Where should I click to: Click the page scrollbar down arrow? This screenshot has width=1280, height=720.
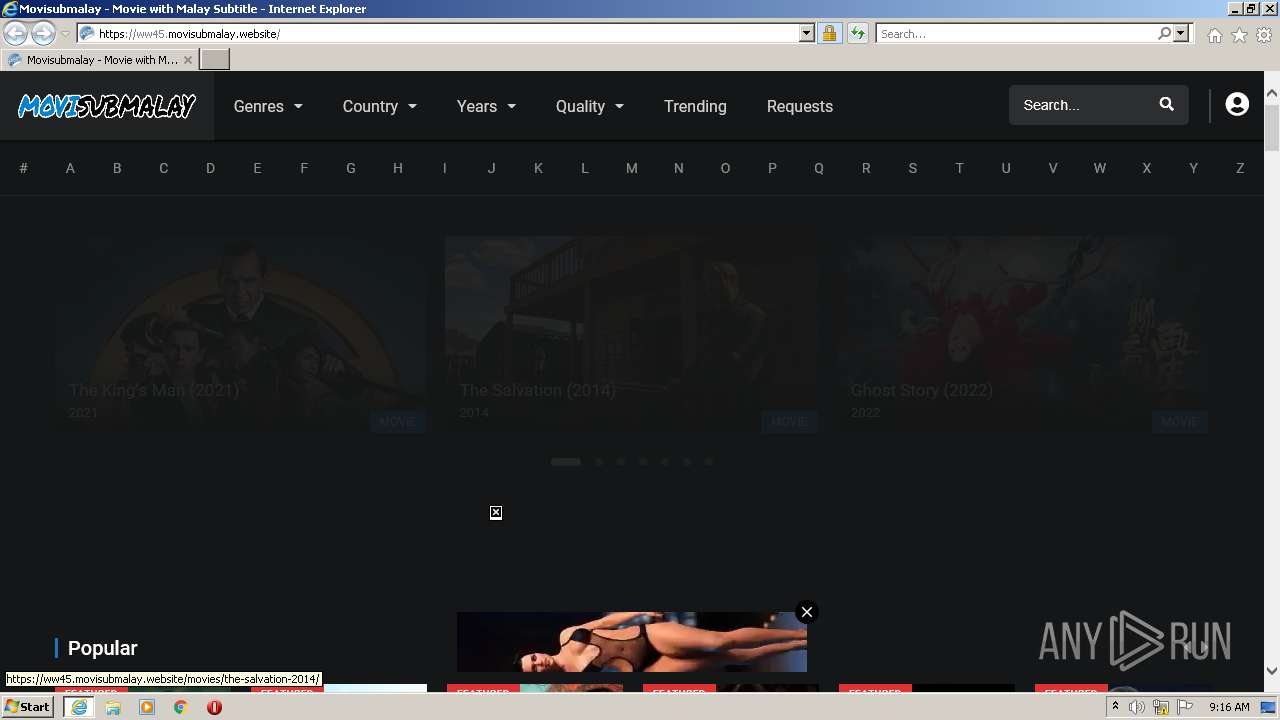point(1271,671)
